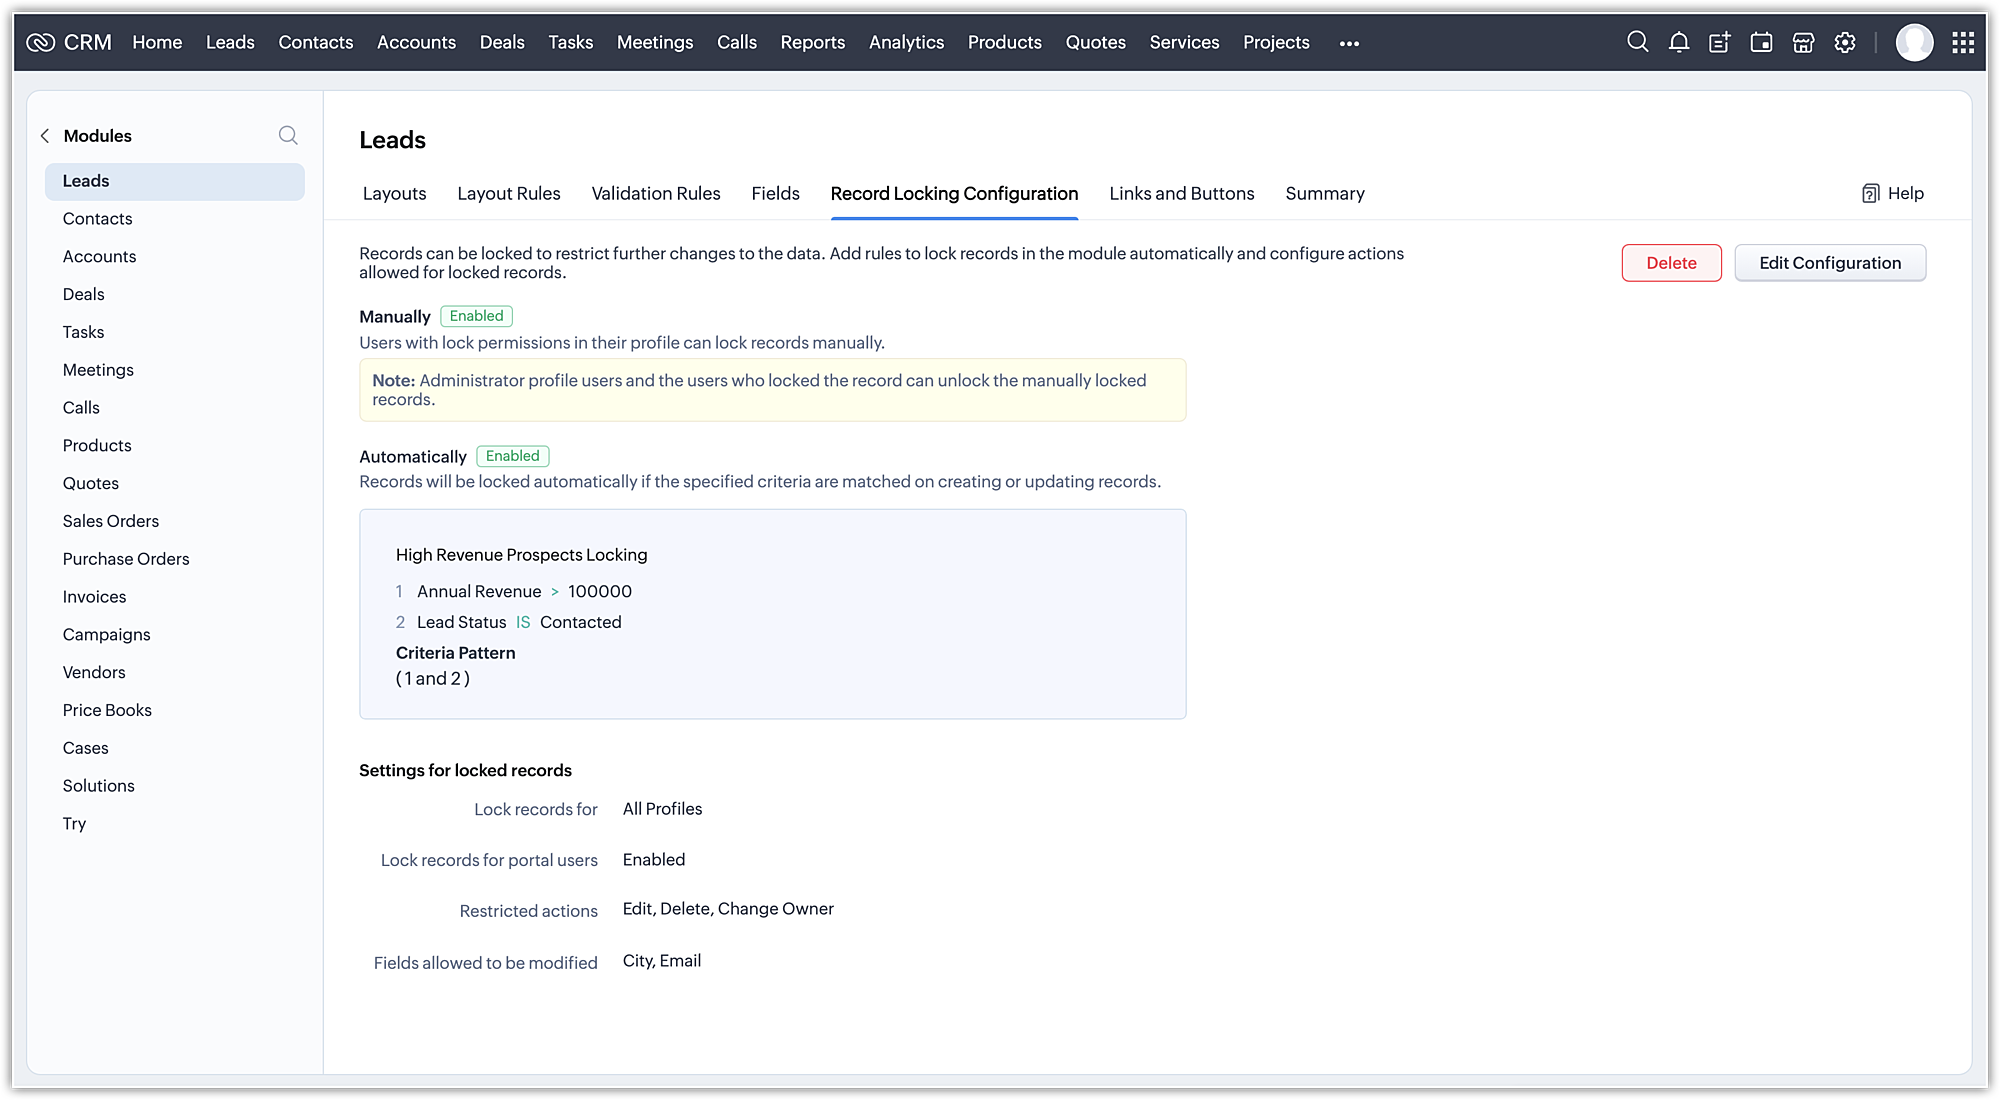Go back using Modules chevron arrow
2000x1100 pixels.
point(45,136)
